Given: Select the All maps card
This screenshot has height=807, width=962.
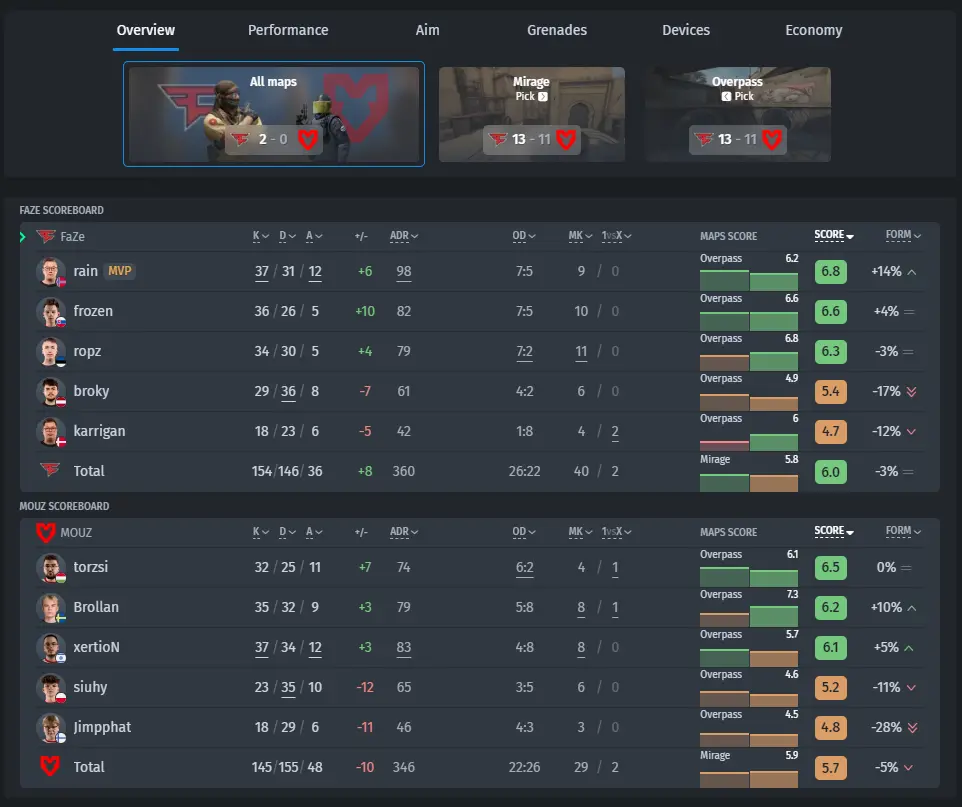Looking at the screenshot, I should coord(274,114).
